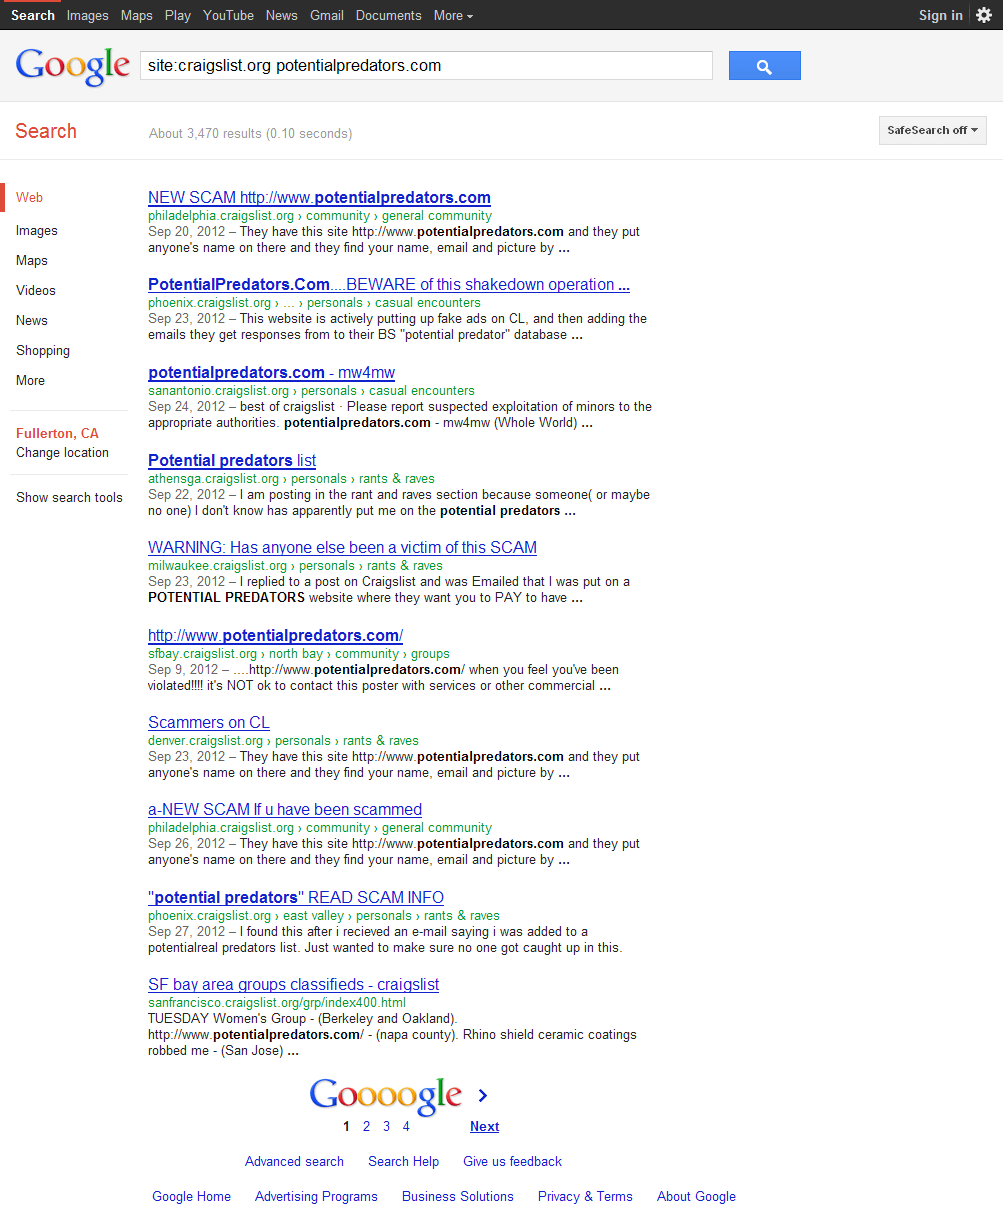Expand More in the left sidebar
1003x1226 pixels.
pyautogui.click(x=30, y=380)
